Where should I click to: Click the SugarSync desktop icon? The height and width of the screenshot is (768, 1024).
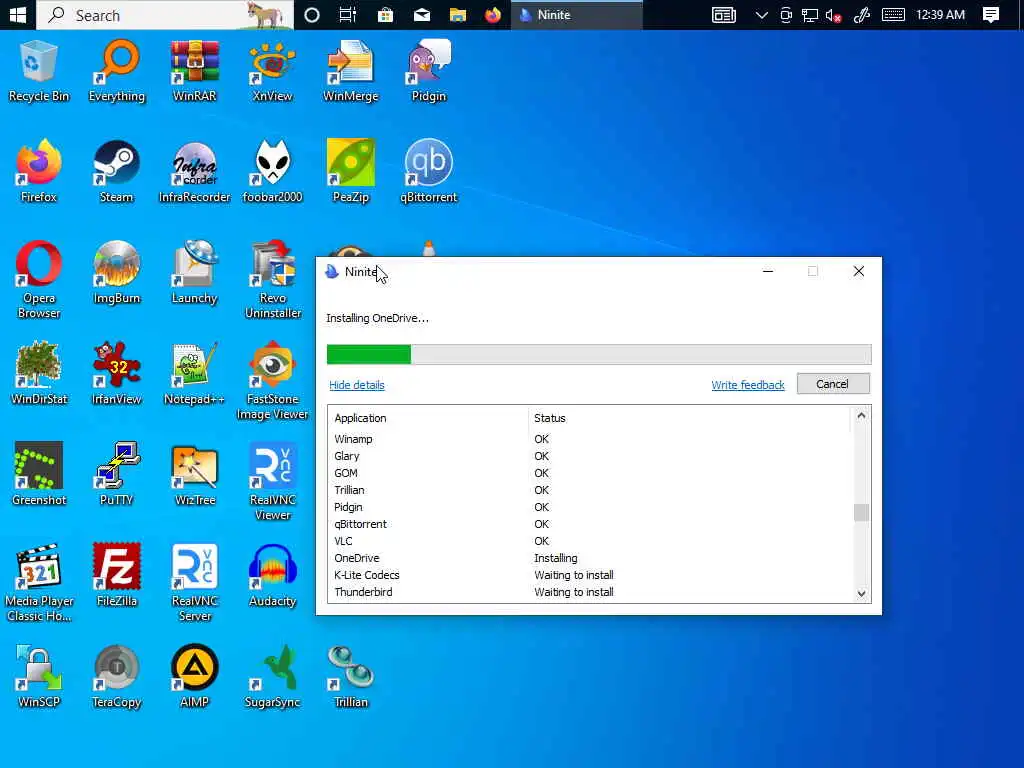coord(272,676)
